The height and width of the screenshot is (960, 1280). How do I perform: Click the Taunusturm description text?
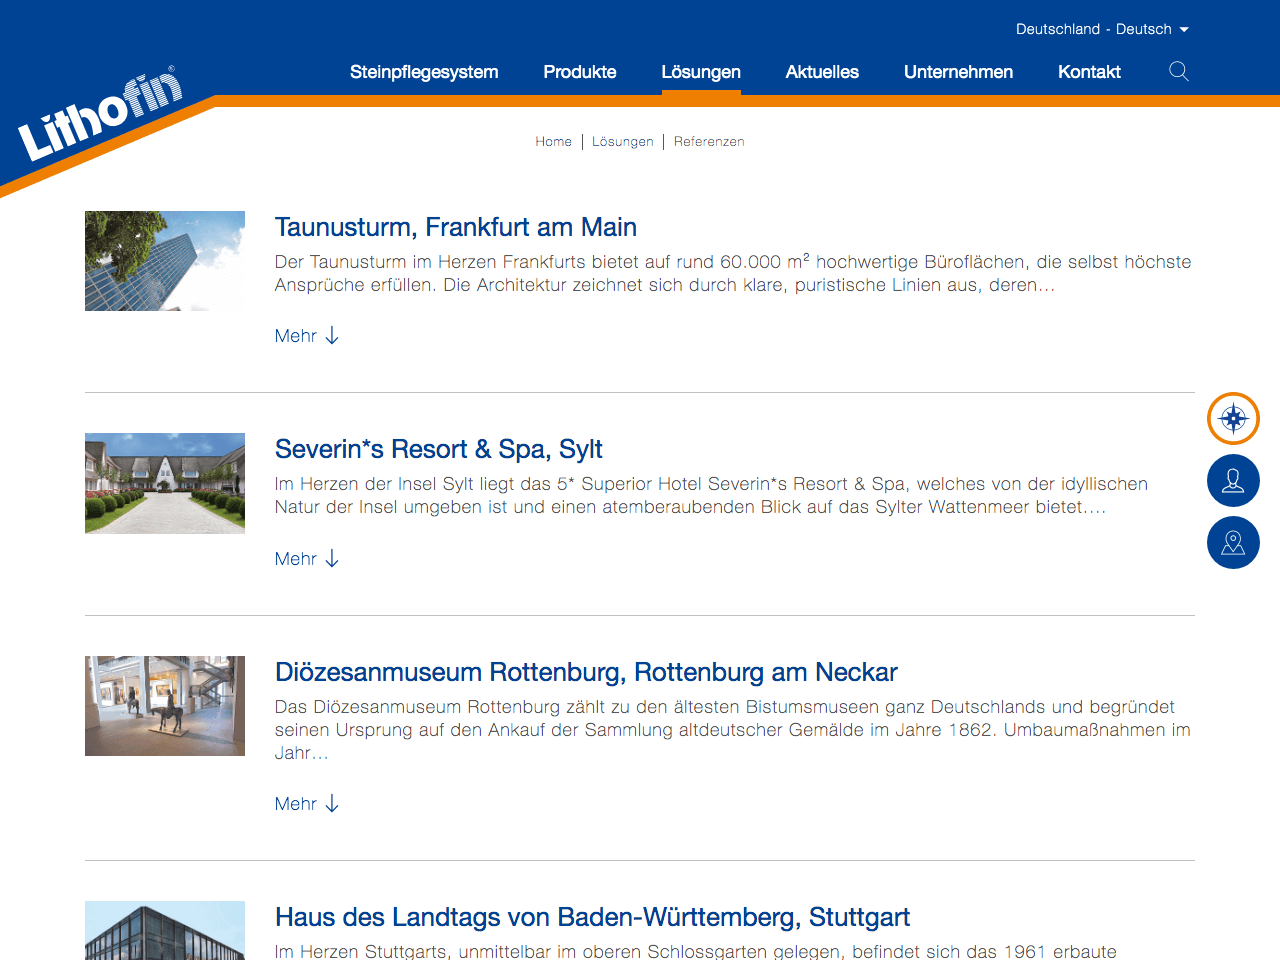pos(733,273)
